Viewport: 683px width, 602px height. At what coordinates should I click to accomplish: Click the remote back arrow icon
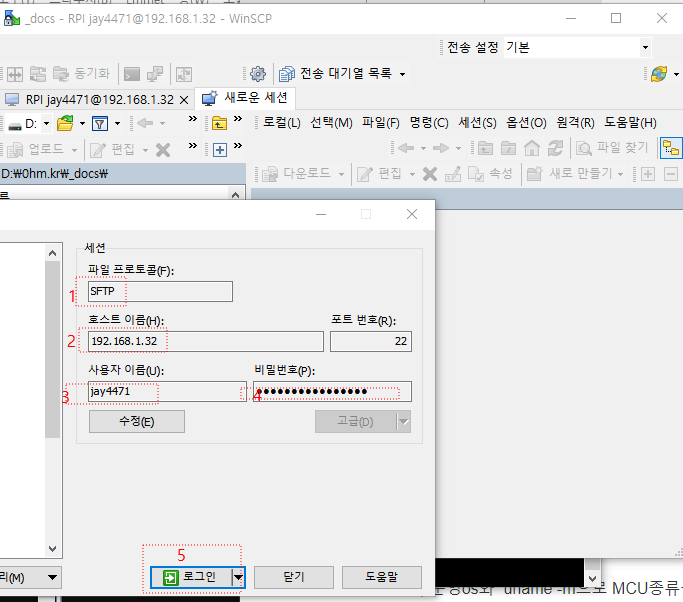point(406,149)
